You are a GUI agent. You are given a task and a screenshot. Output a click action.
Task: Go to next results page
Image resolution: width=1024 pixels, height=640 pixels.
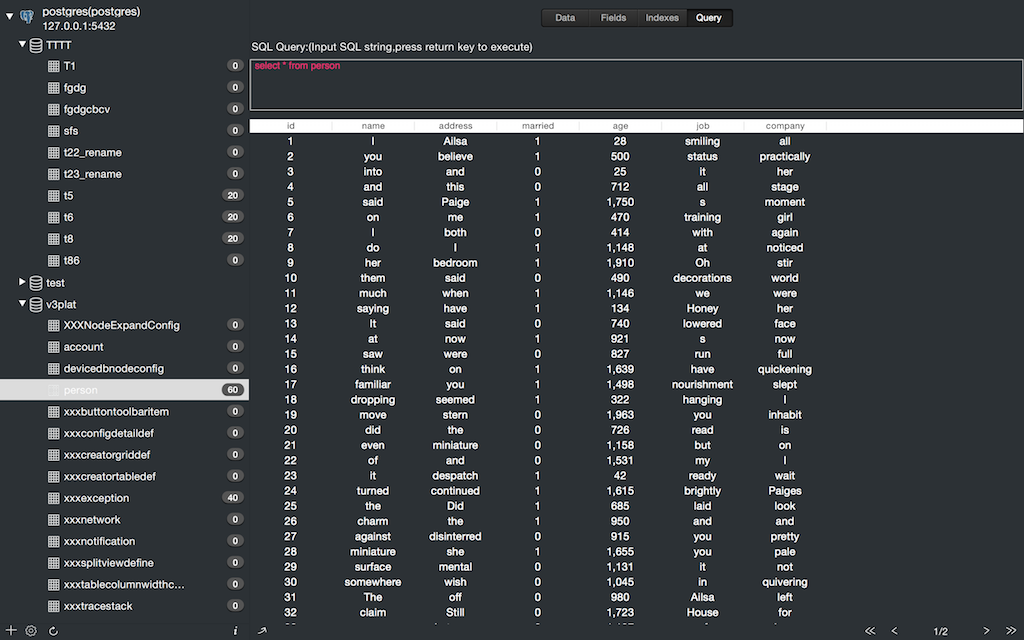pyautogui.click(x=986, y=631)
